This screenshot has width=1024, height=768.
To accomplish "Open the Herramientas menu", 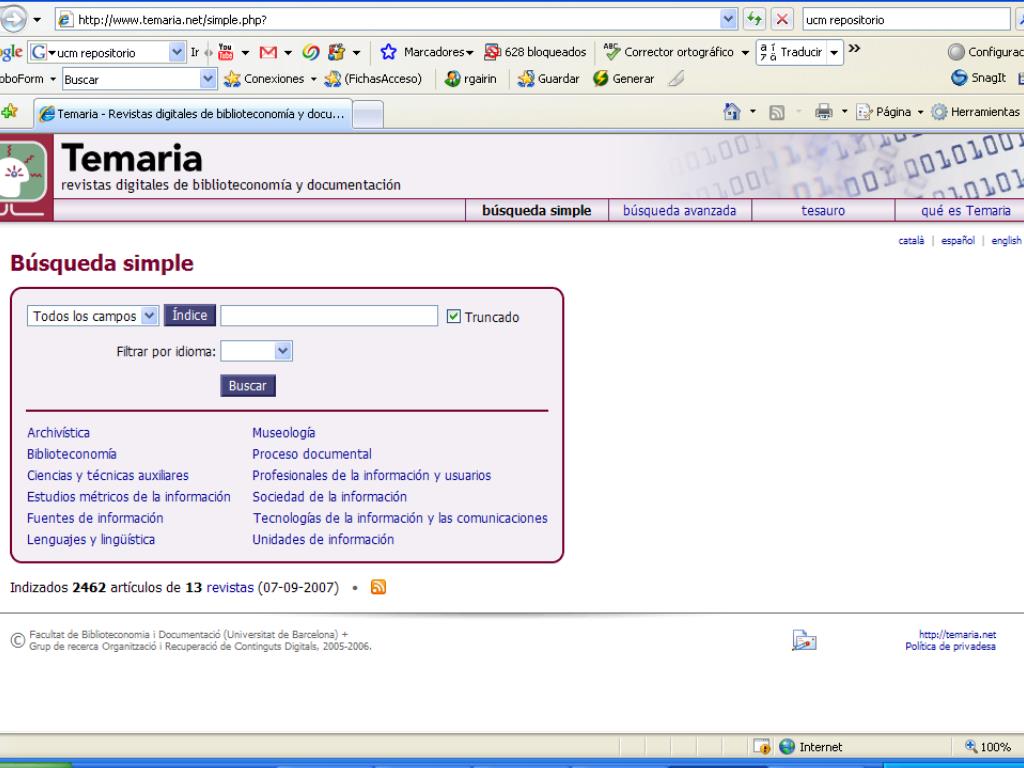I will tap(976, 112).
